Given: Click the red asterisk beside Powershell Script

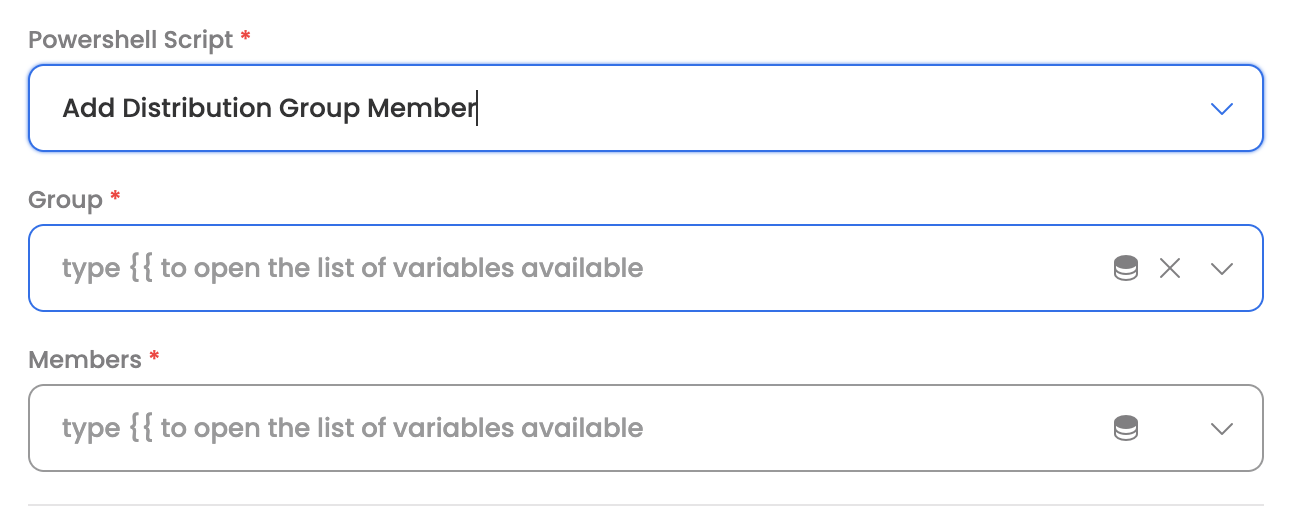Looking at the screenshot, I should click(x=246, y=38).
